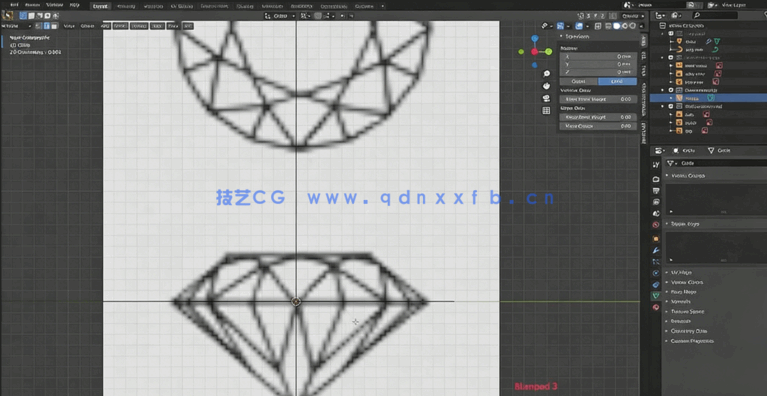Select material preview shading
This screenshot has height=396, width=767.
(x=625, y=26)
